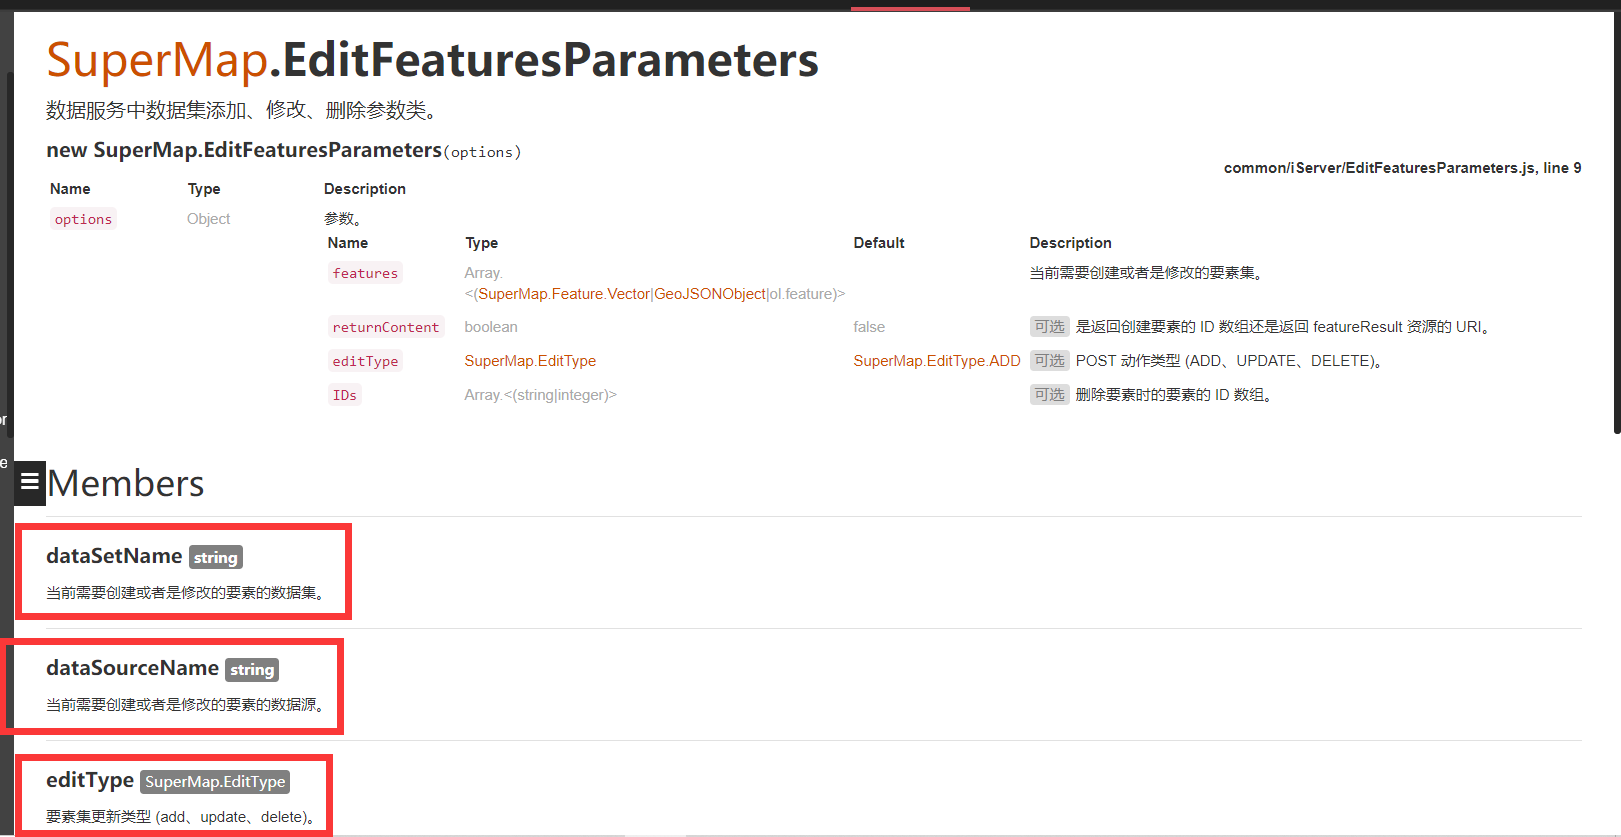The width and height of the screenshot is (1621, 837).
Task: Click the Members section heading
Action: [126, 484]
